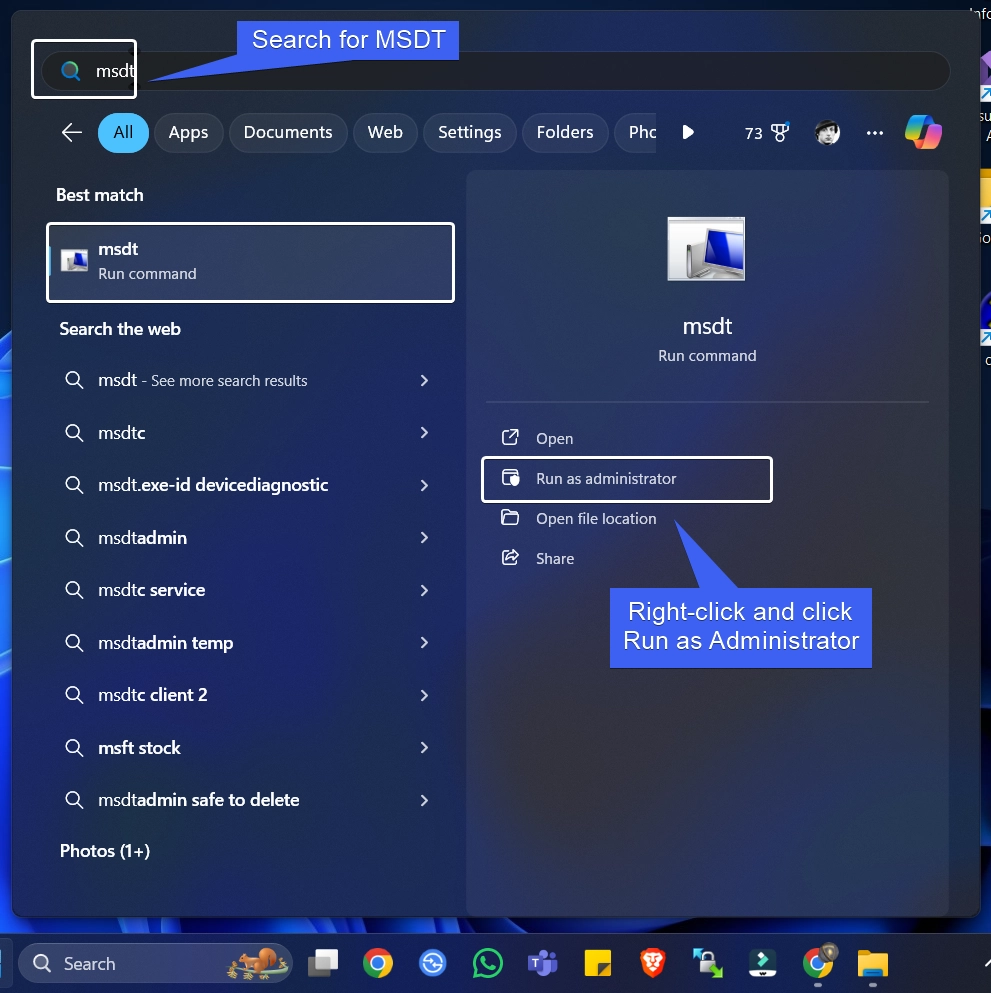This screenshot has width=991, height=993.
Task: Open File Explorer from the taskbar
Action: pos(873,964)
